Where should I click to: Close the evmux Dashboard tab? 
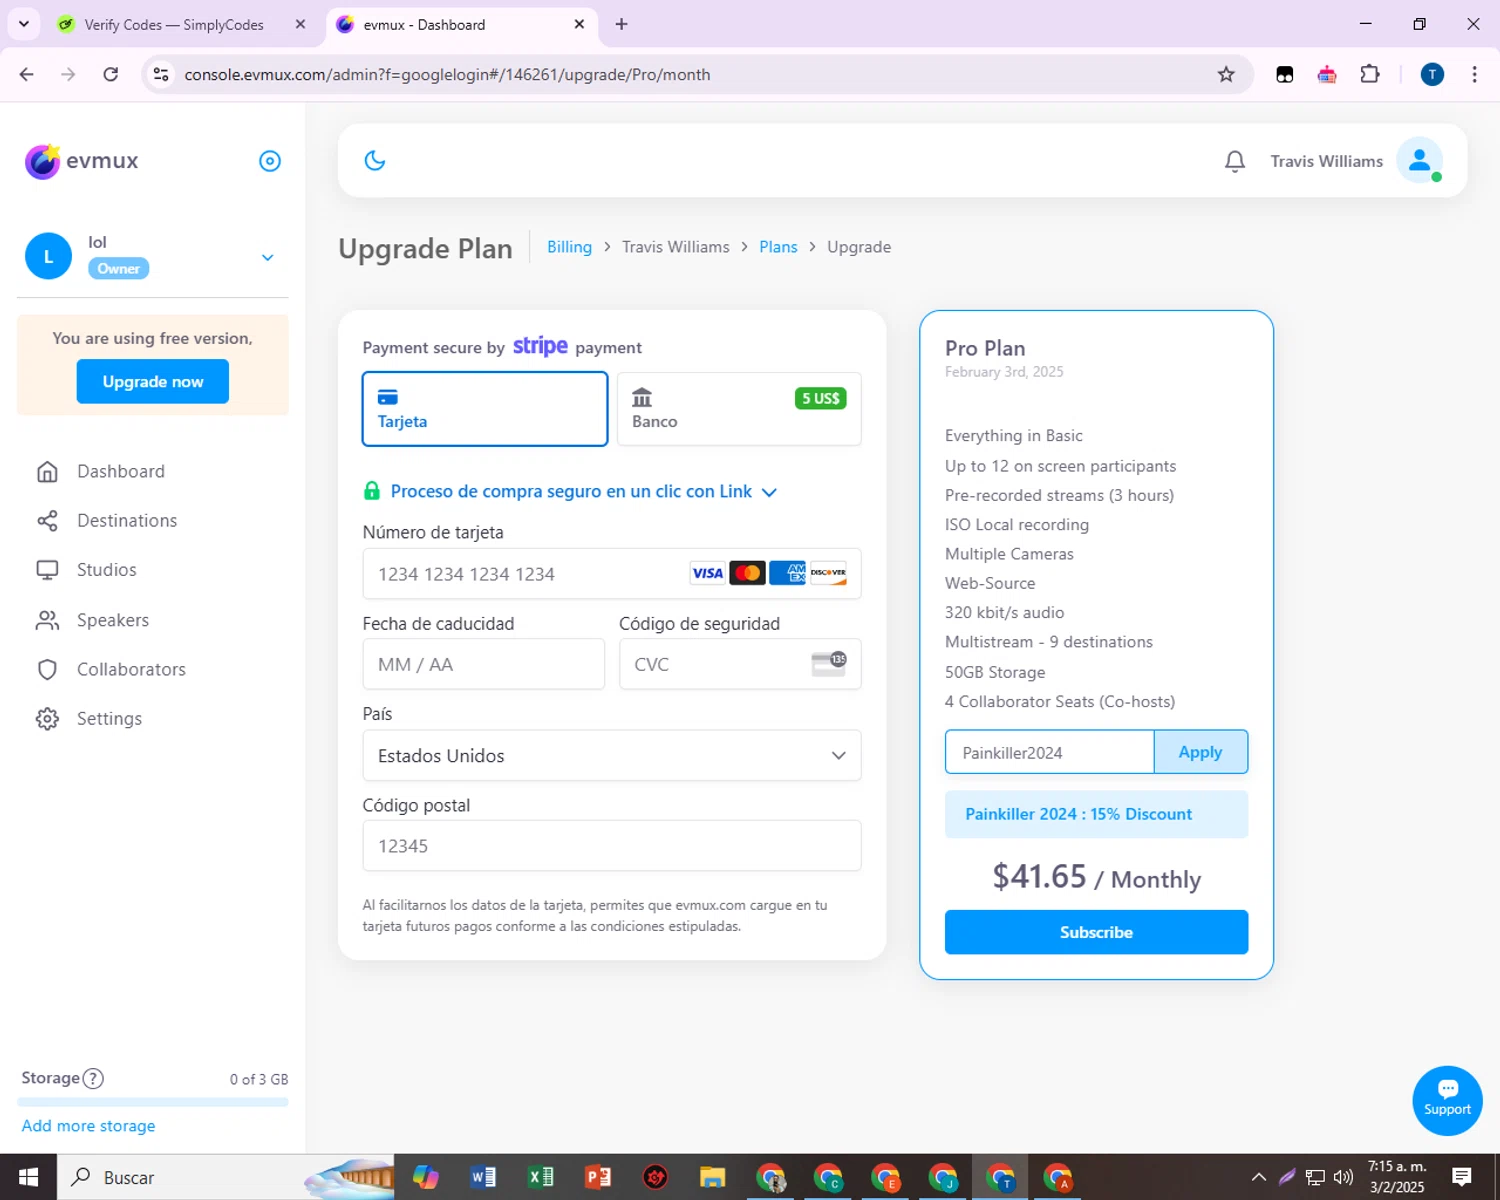click(579, 24)
